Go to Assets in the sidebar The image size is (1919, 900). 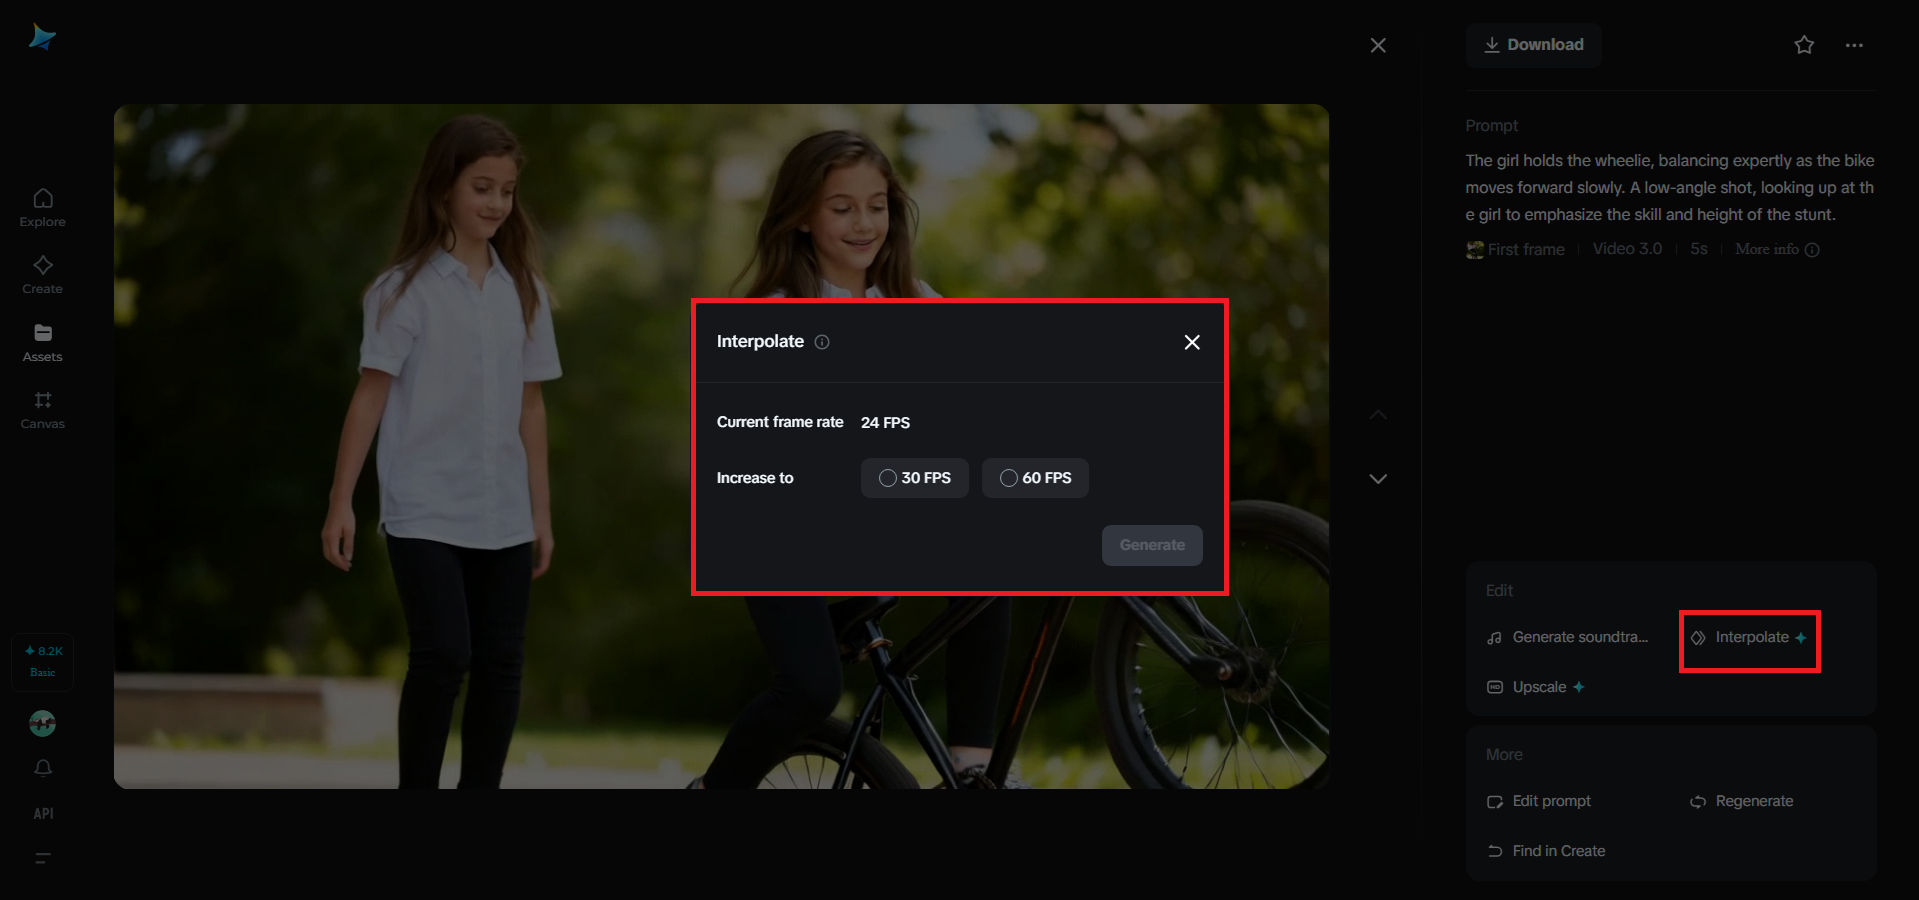(x=43, y=343)
